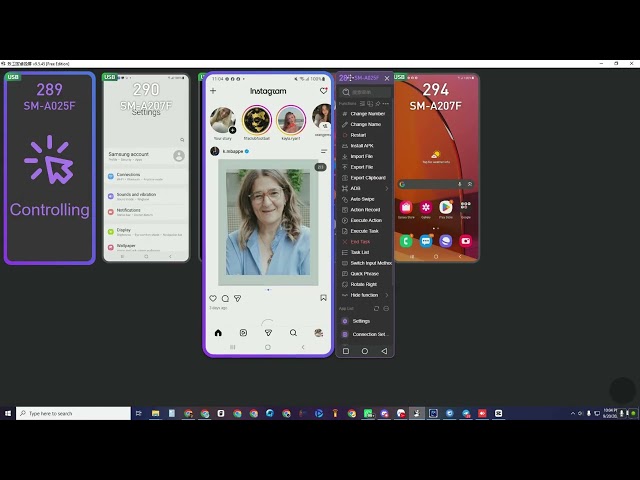Open Notifications on device 290

coord(146,212)
